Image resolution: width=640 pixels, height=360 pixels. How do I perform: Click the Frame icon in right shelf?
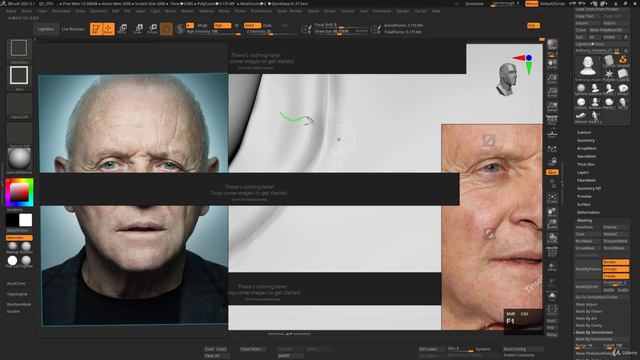point(552,198)
